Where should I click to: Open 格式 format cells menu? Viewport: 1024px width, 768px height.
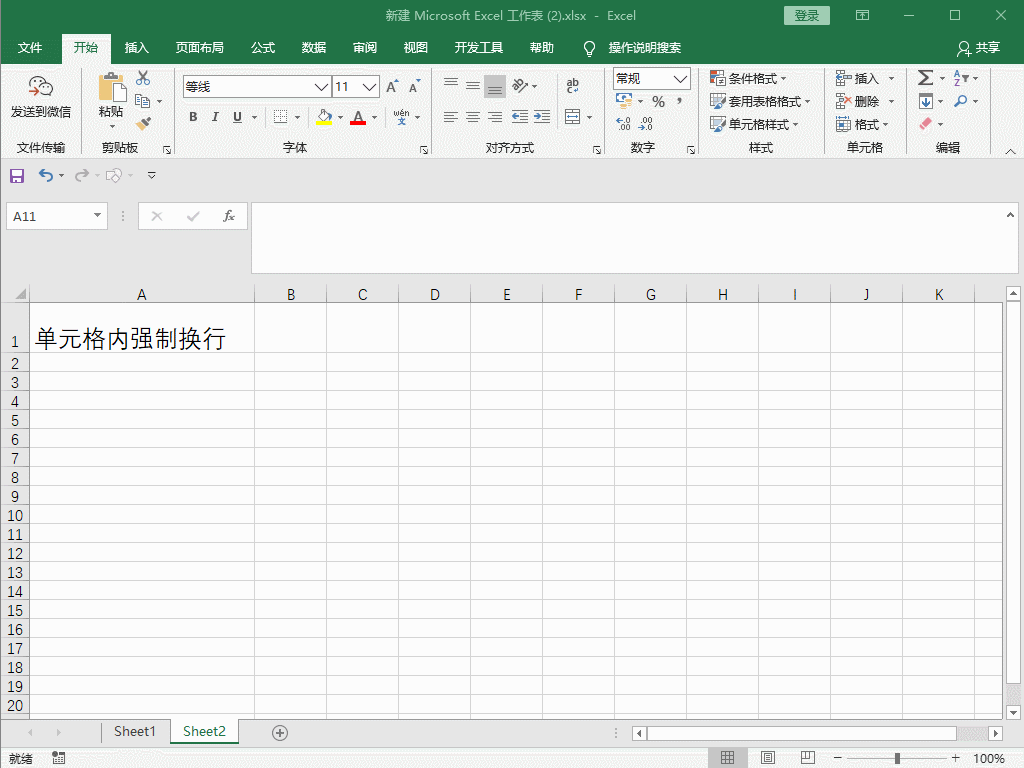pyautogui.click(x=862, y=124)
